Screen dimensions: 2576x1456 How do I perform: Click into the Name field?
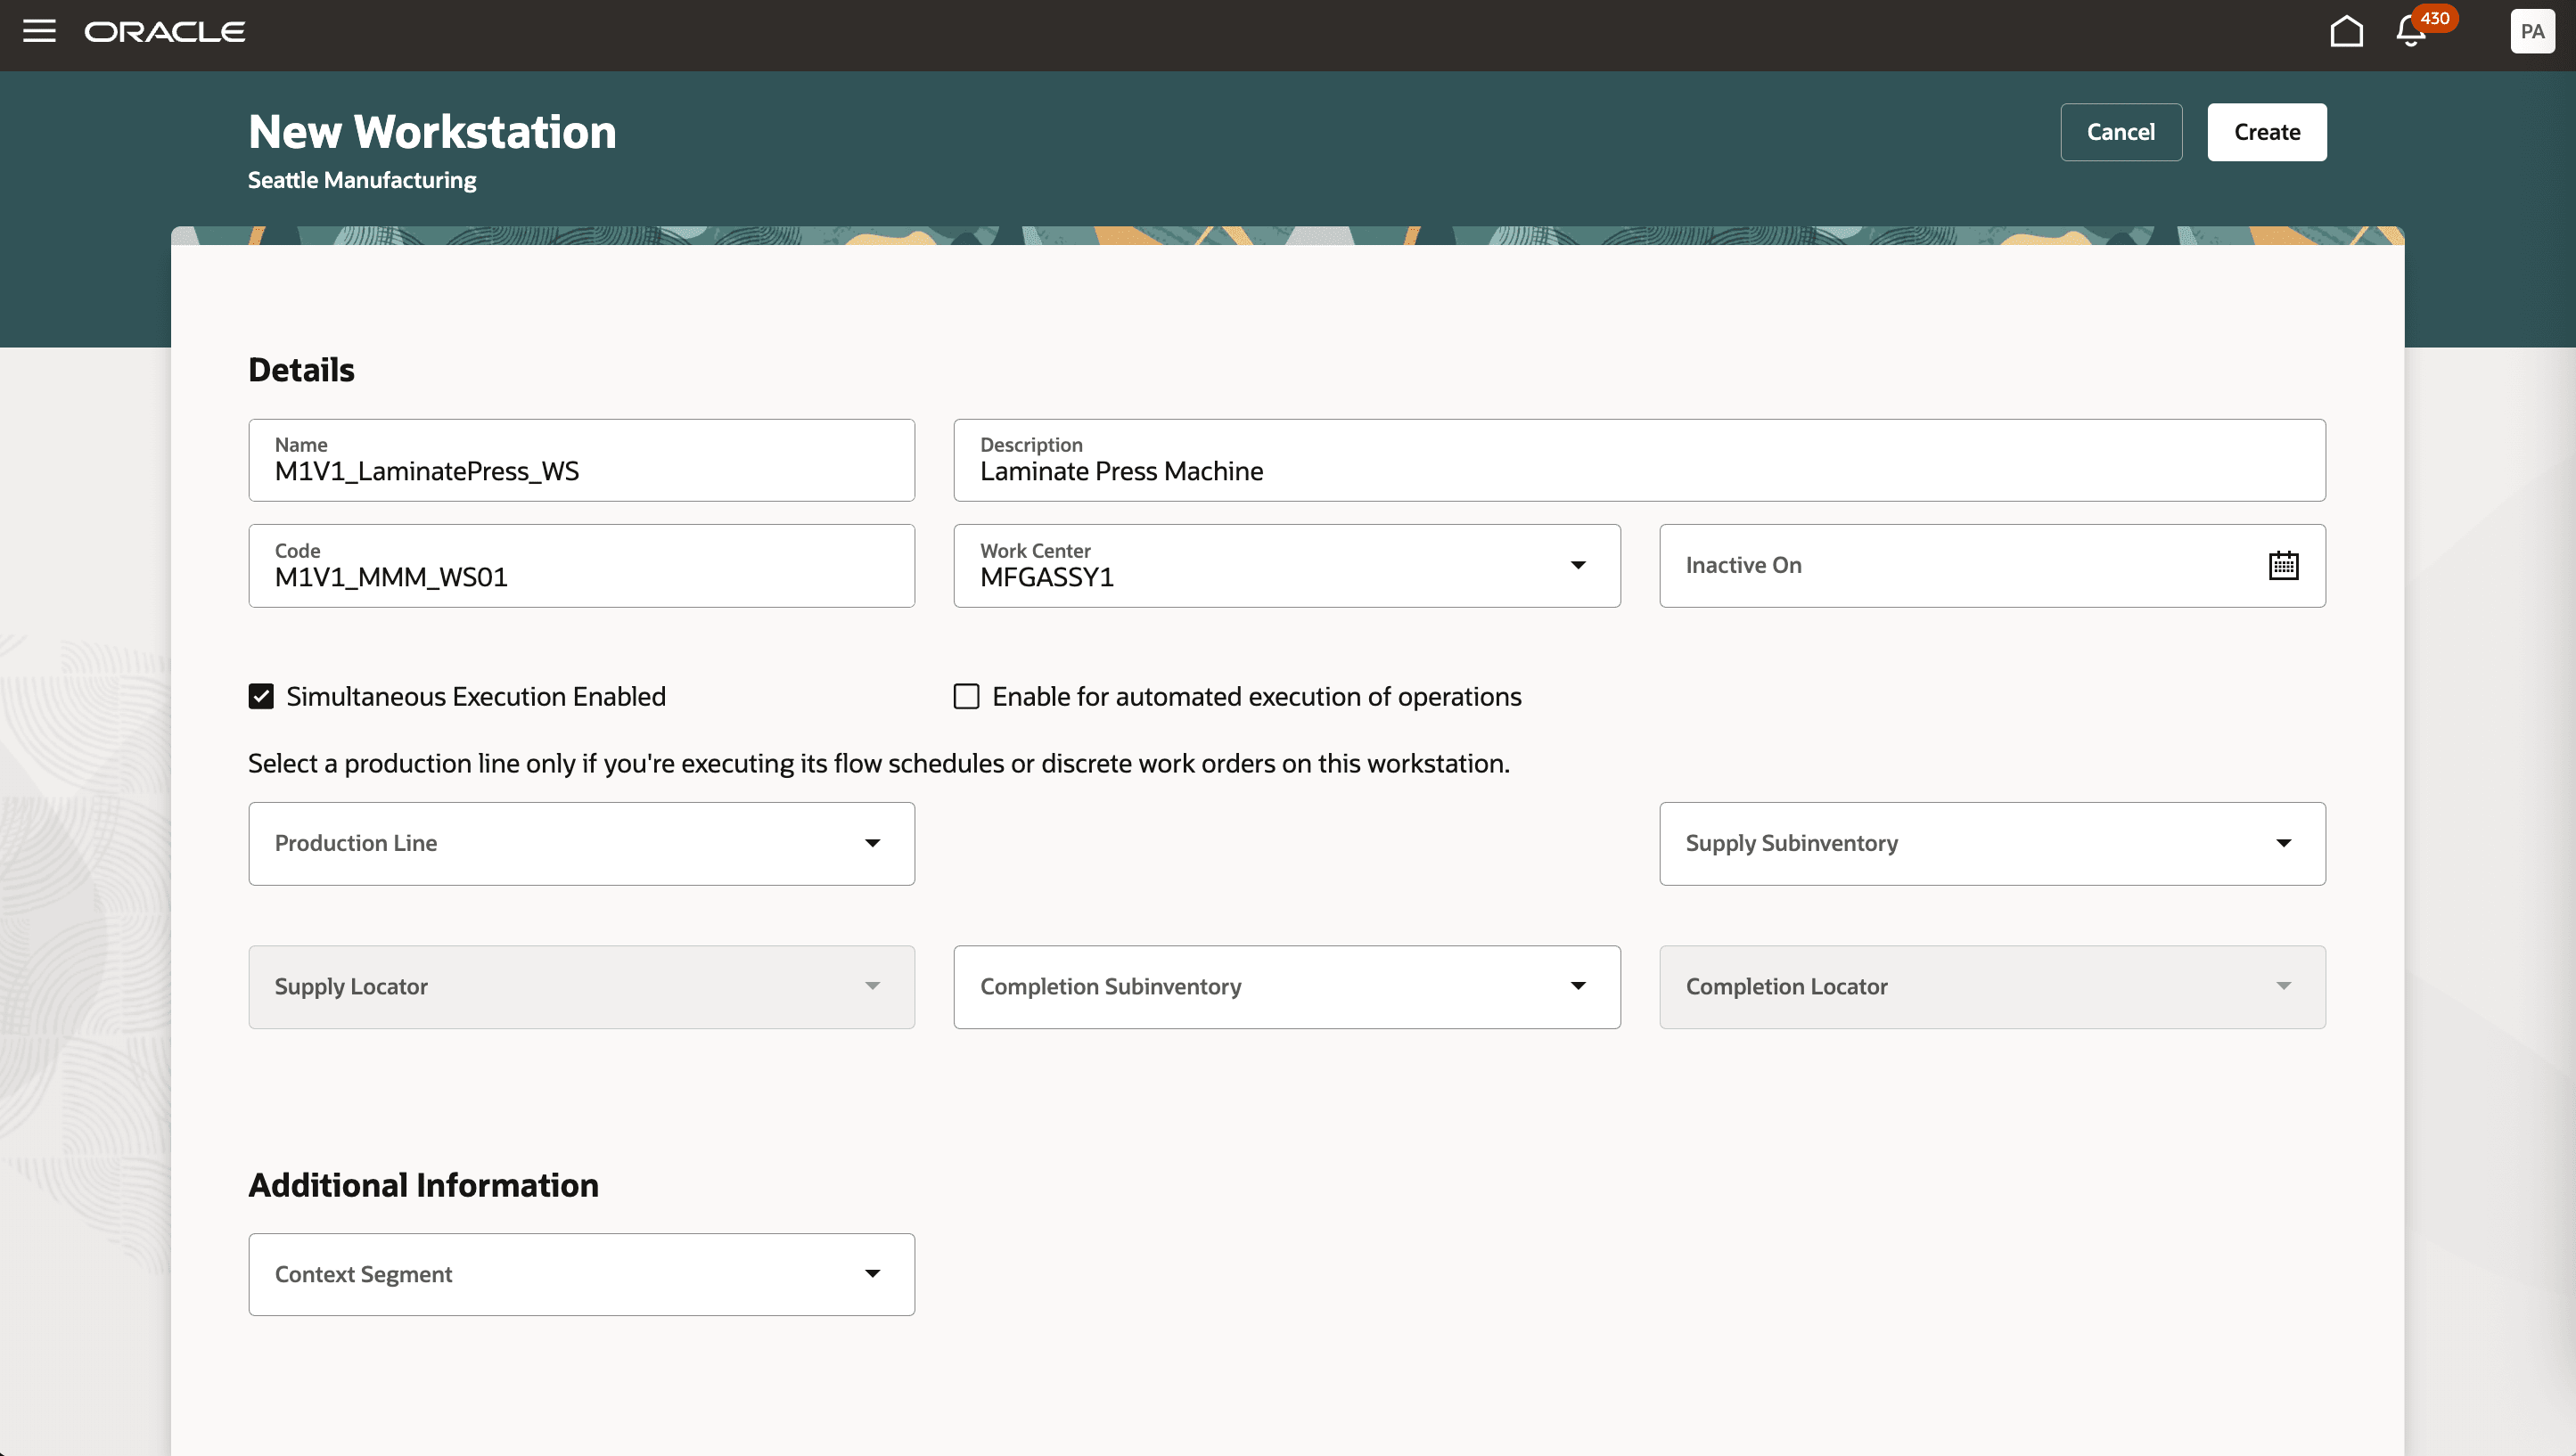pyautogui.click(x=581, y=461)
